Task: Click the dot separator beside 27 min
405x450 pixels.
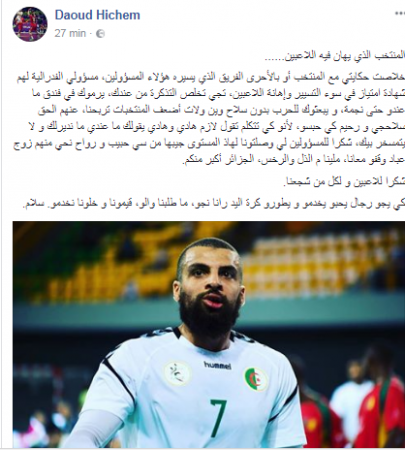Action: (x=91, y=33)
